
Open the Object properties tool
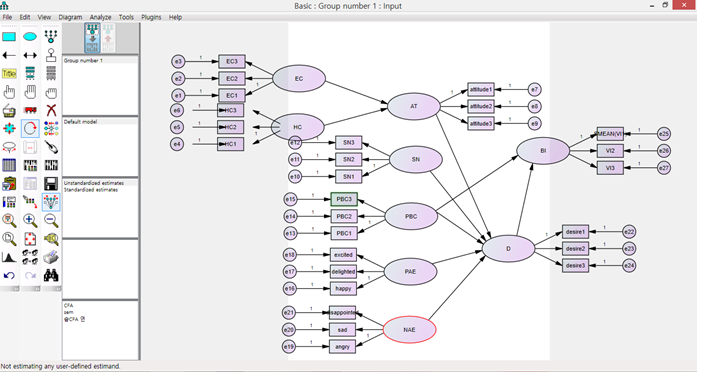tap(9, 202)
